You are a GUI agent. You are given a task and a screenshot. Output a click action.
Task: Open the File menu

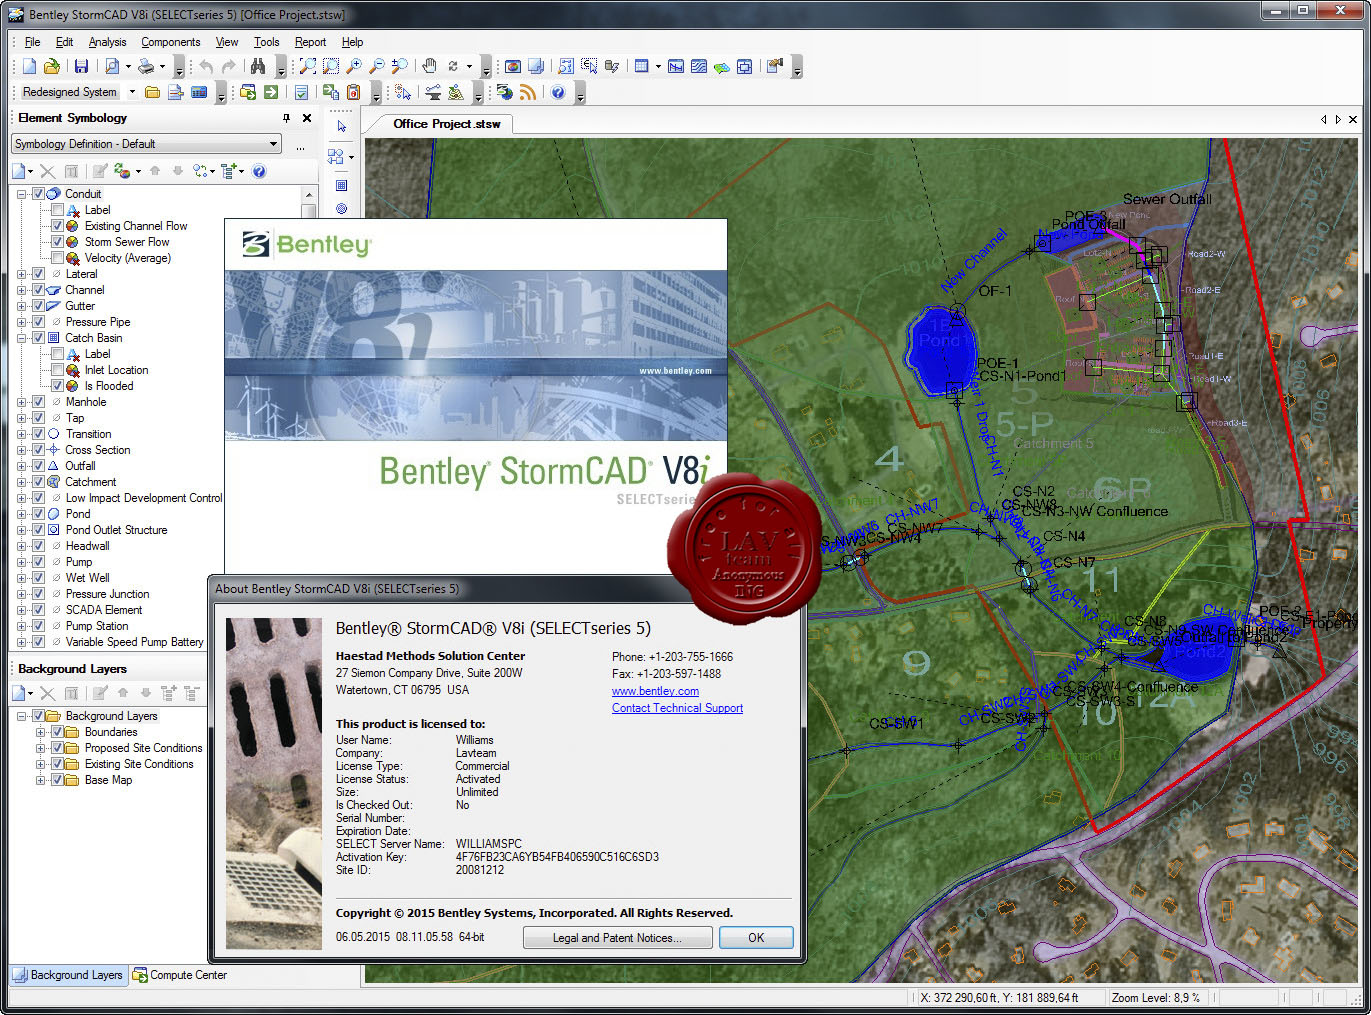[32, 42]
